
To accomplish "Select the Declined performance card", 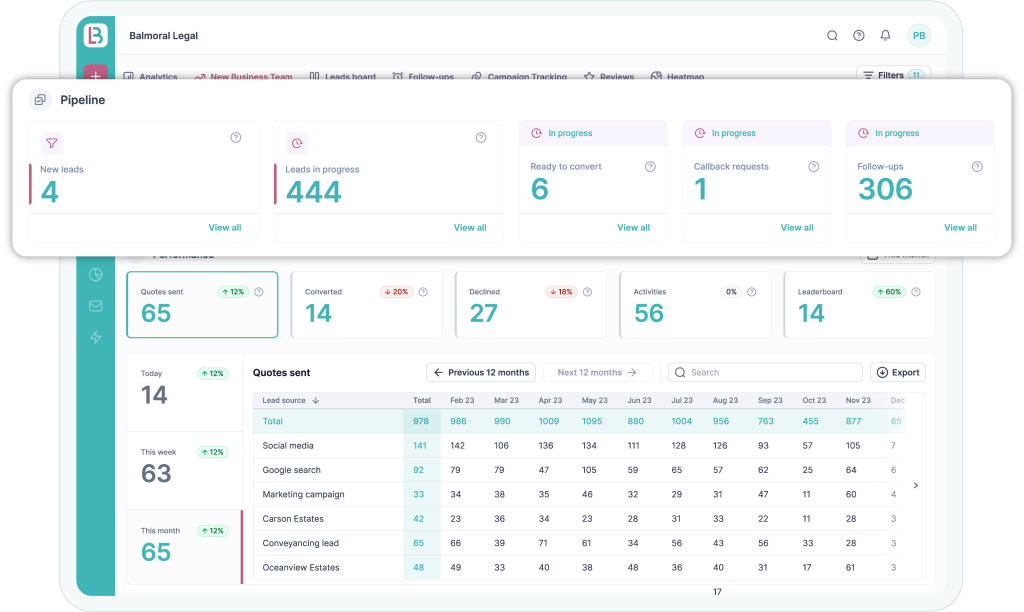I will [x=530, y=304].
